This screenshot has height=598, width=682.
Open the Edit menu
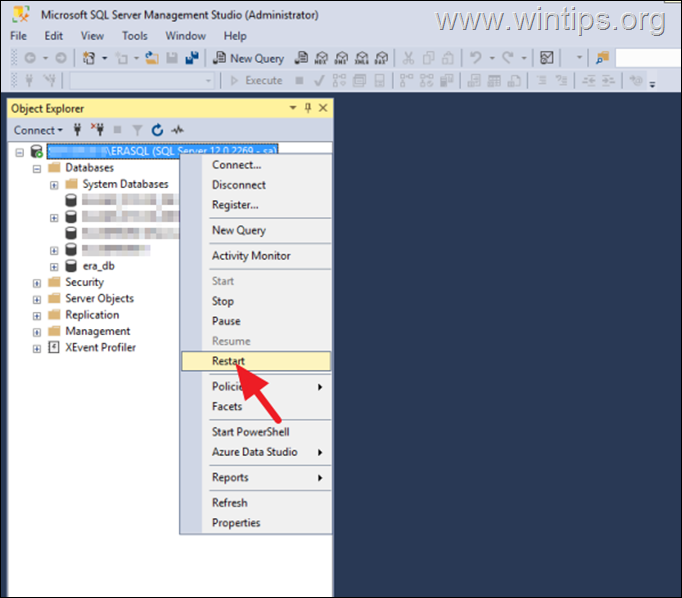53,36
